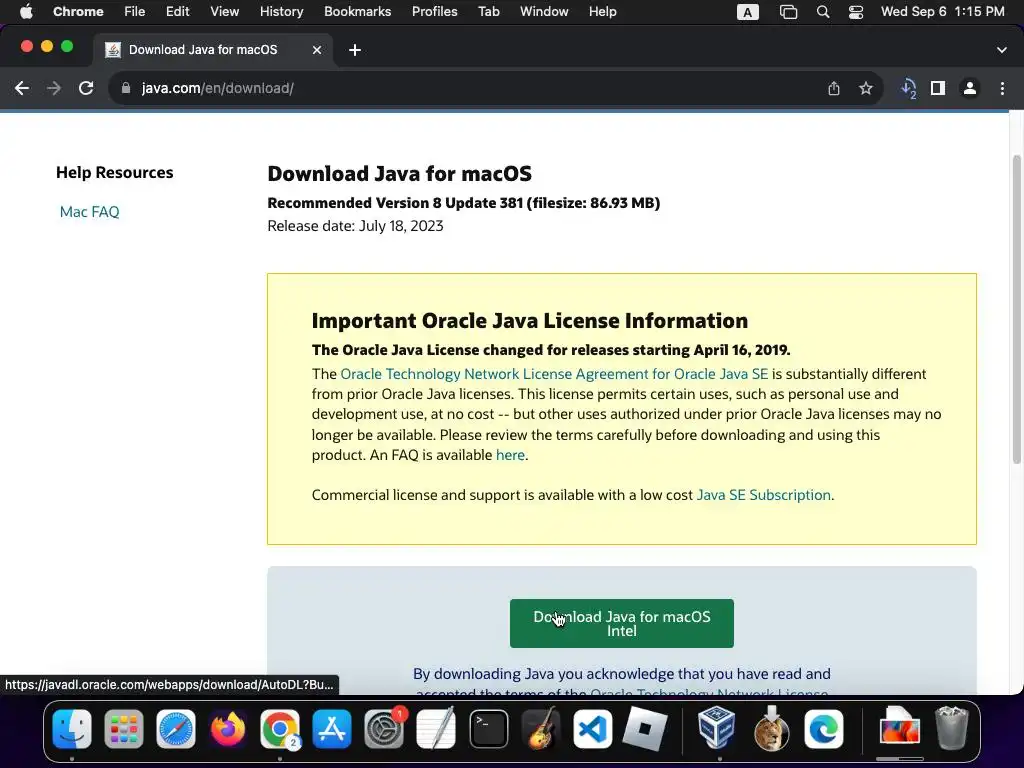1024x768 pixels.
Task: Open Chrome downloads indicator
Action: point(908,88)
